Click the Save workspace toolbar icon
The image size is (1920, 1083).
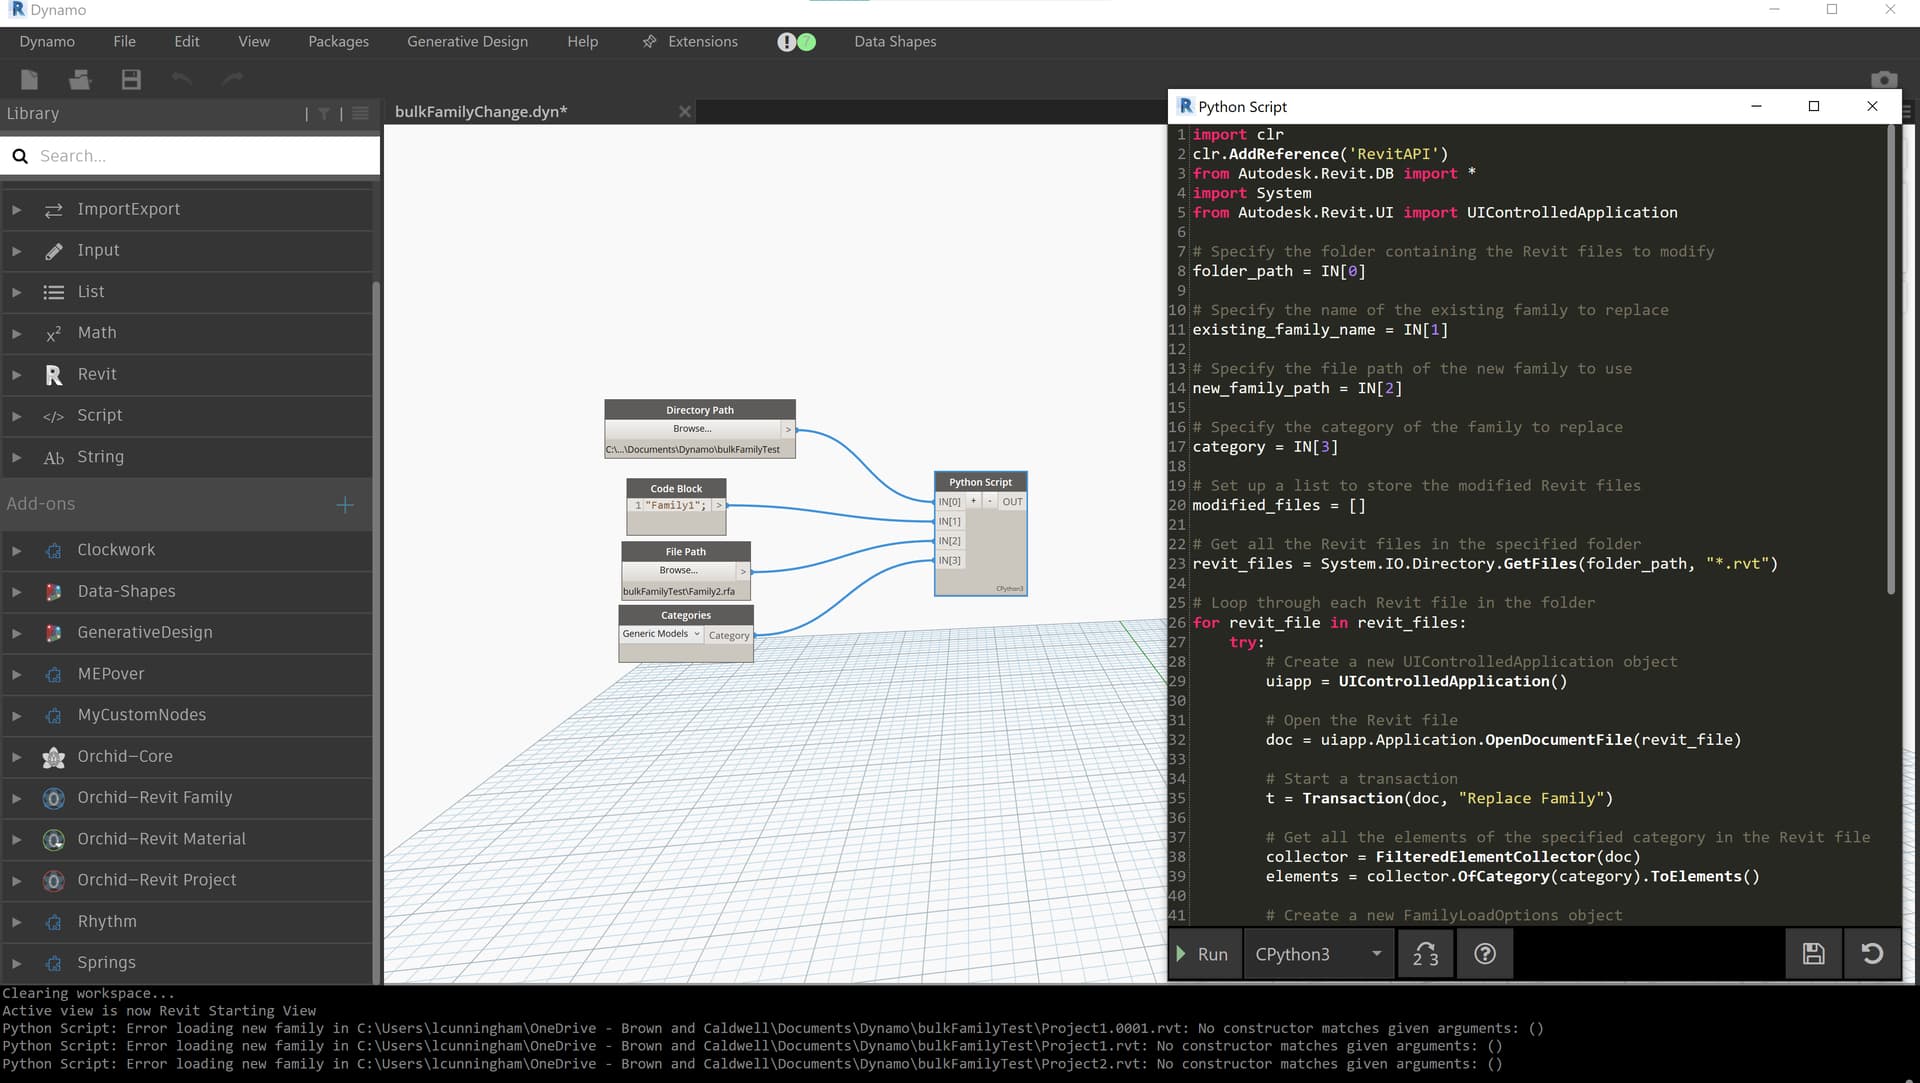pyautogui.click(x=131, y=80)
